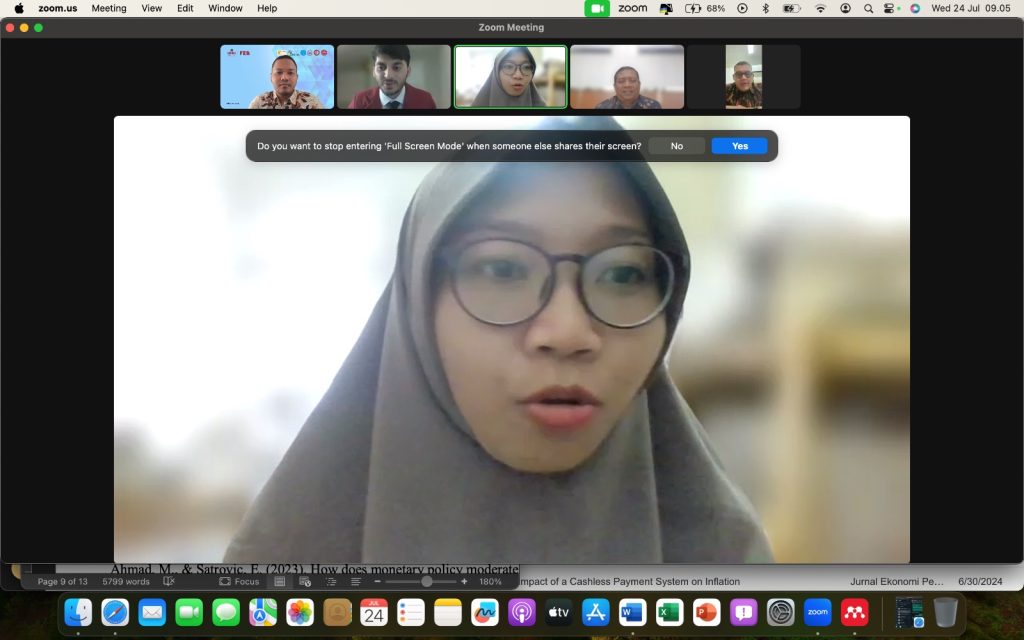Image resolution: width=1024 pixels, height=640 pixels.
Task: Open Zoom from the Dock
Action: point(817,612)
